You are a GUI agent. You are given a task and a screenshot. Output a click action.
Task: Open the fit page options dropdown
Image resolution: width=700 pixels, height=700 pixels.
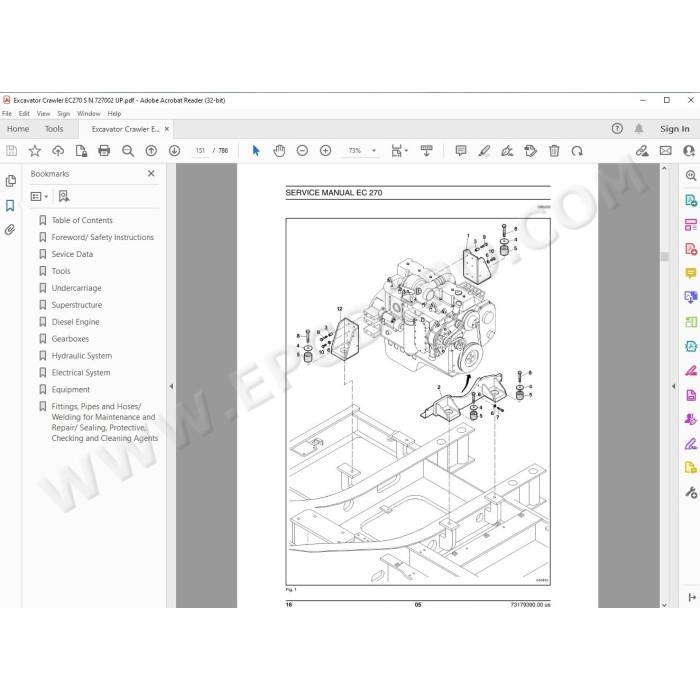406,151
